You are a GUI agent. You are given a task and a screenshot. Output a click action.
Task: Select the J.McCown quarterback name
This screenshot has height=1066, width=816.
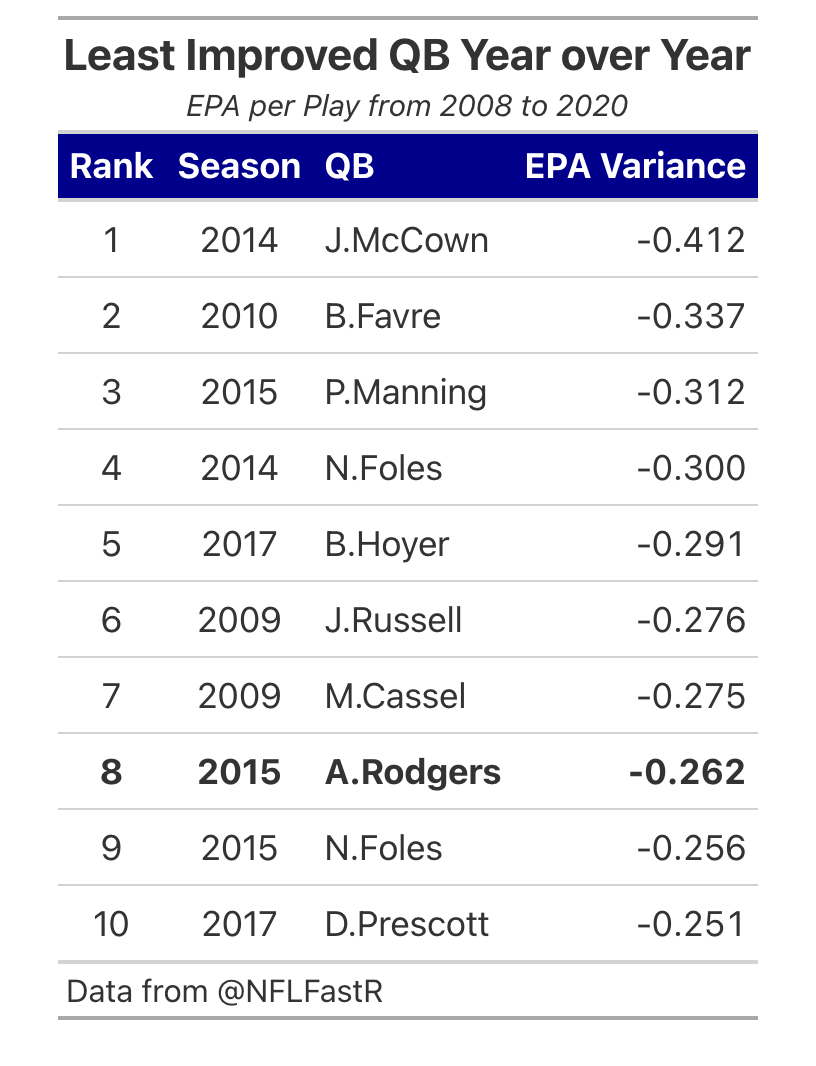coord(407,240)
